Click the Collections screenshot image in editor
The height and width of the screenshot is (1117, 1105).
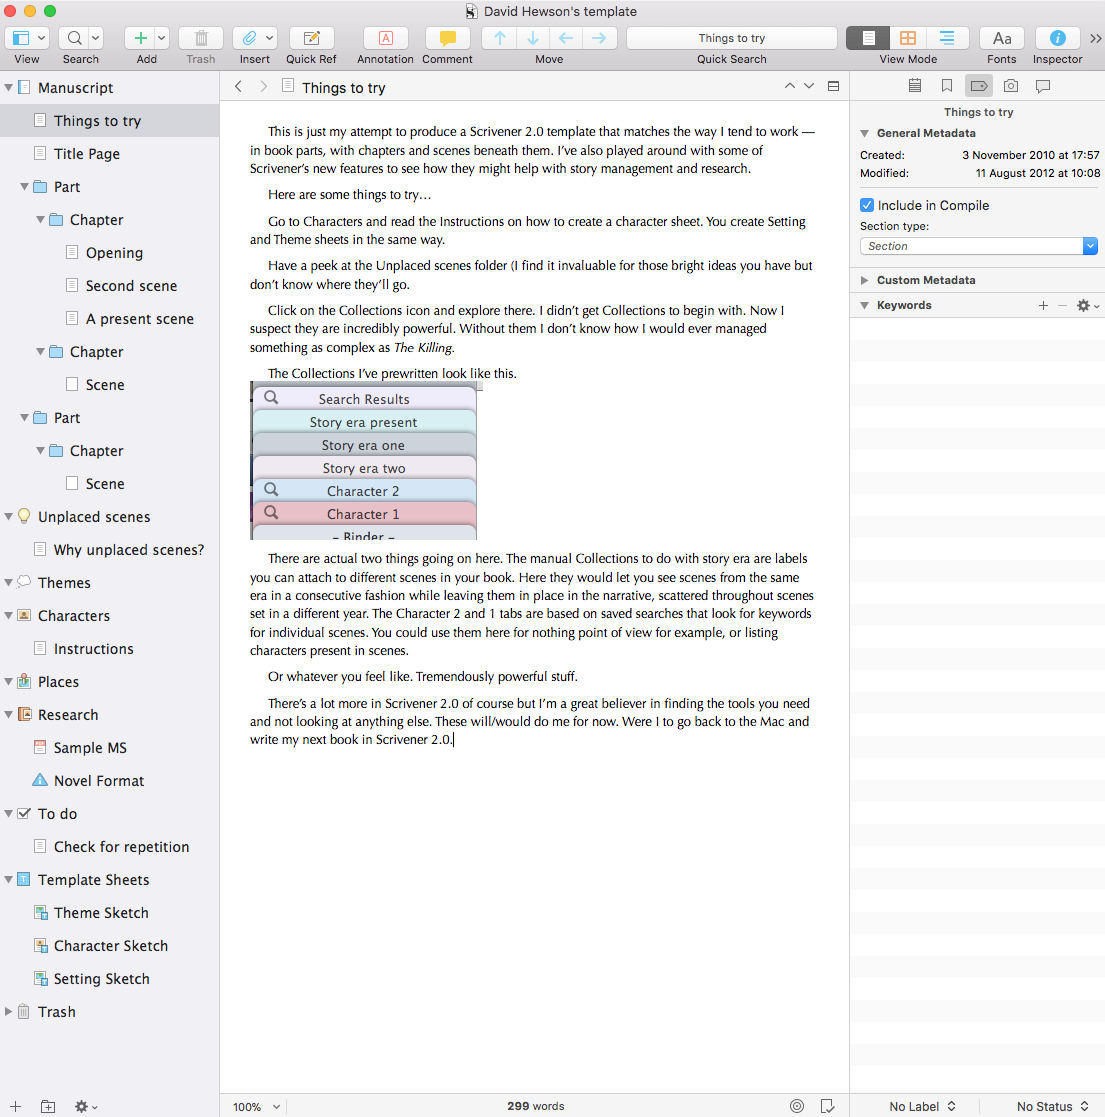[x=364, y=461]
